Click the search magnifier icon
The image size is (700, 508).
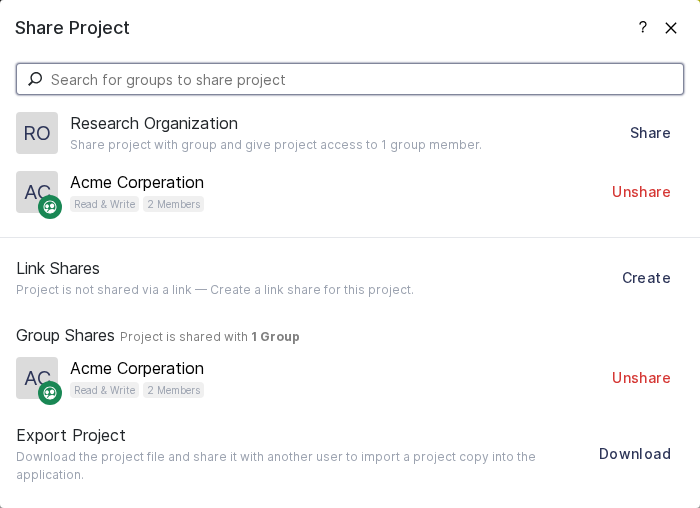point(35,79)
